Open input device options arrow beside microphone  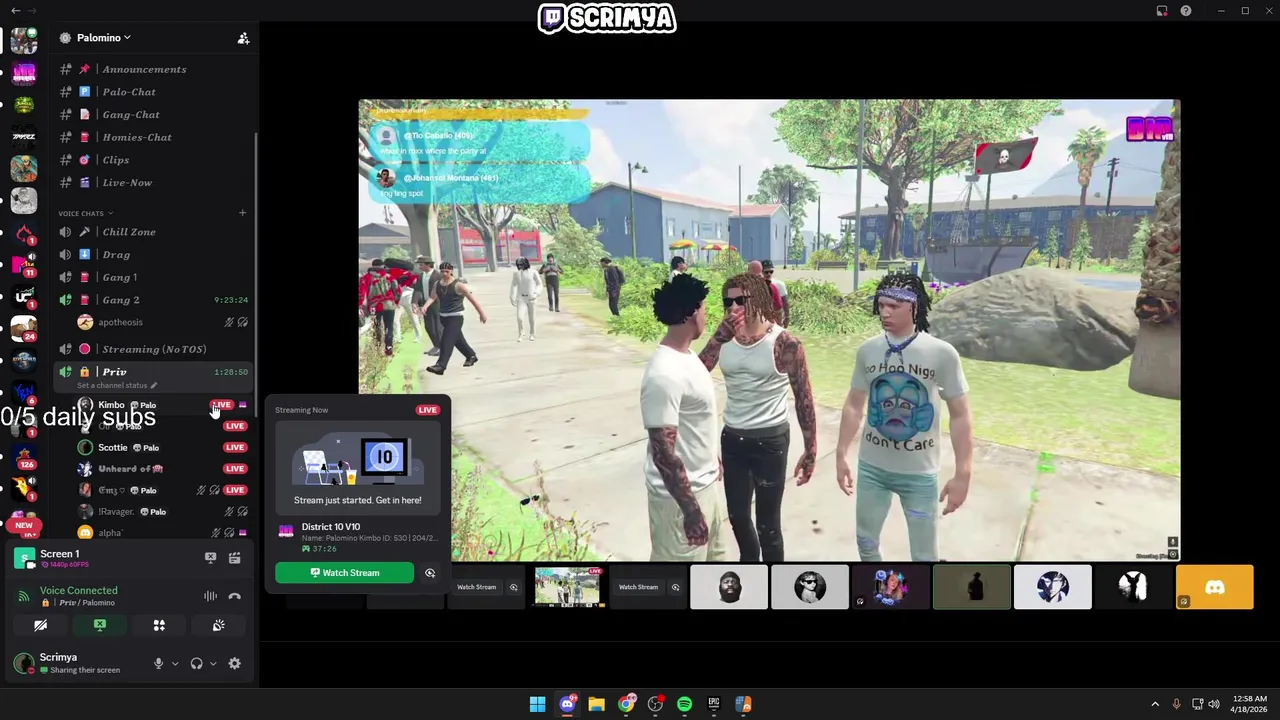coord(175,663)
